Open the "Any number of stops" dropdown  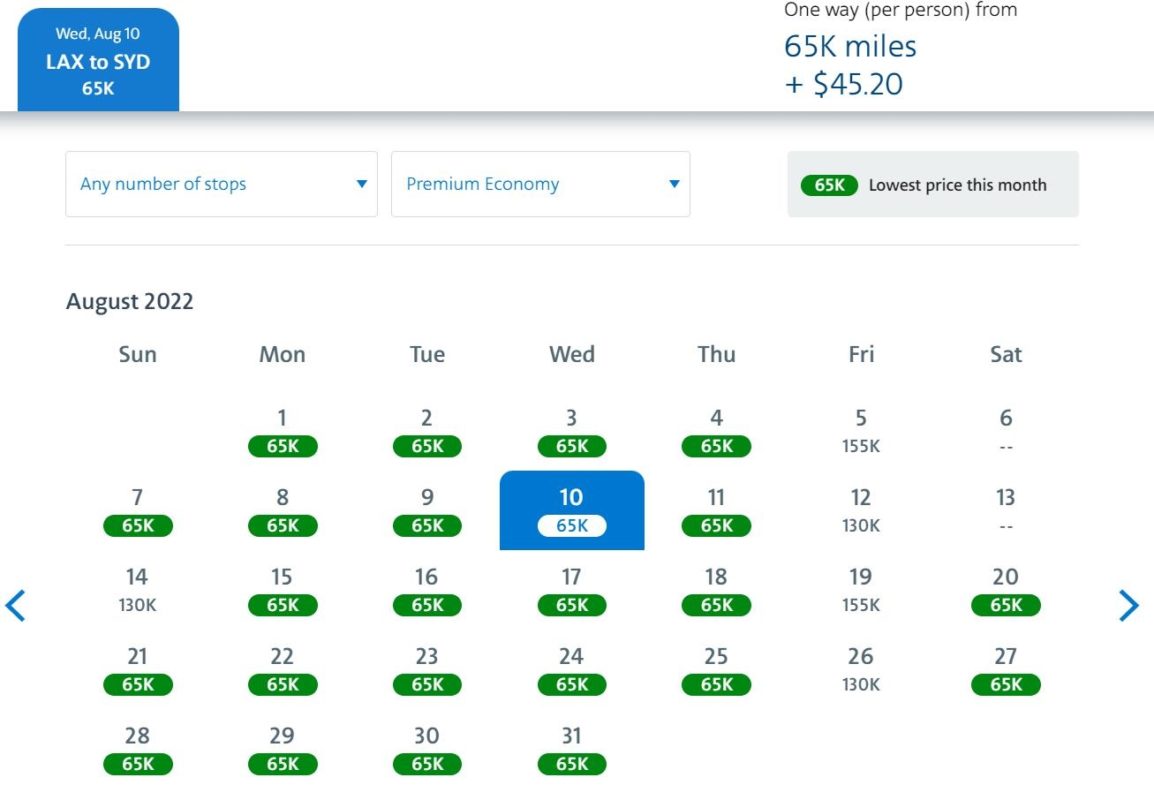[220, 184]
